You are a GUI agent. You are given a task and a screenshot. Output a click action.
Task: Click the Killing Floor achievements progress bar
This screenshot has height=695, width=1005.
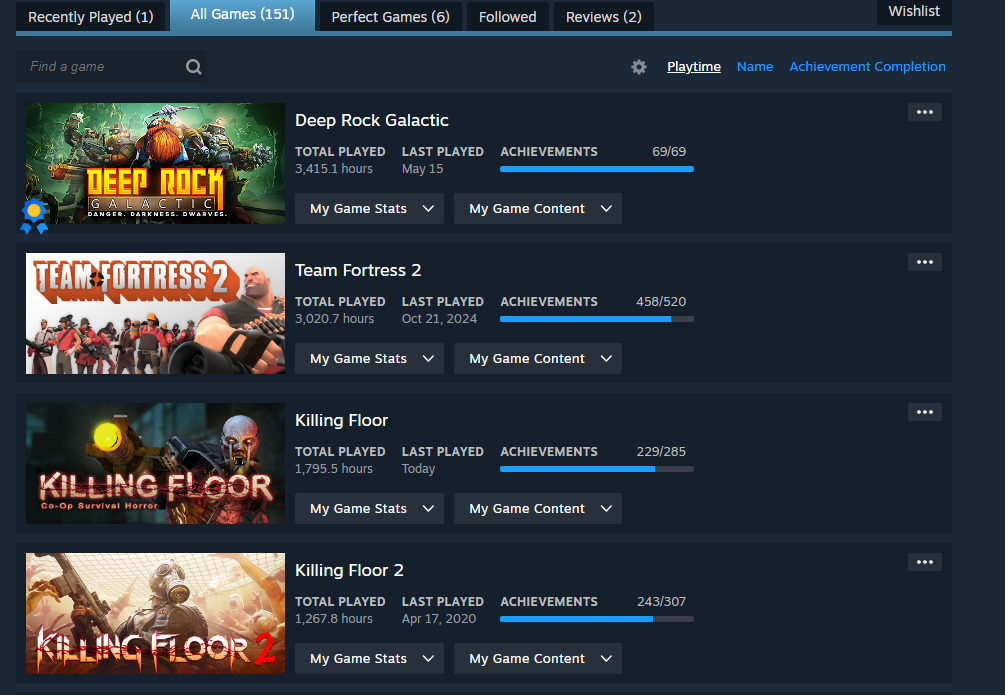point(597,469)
